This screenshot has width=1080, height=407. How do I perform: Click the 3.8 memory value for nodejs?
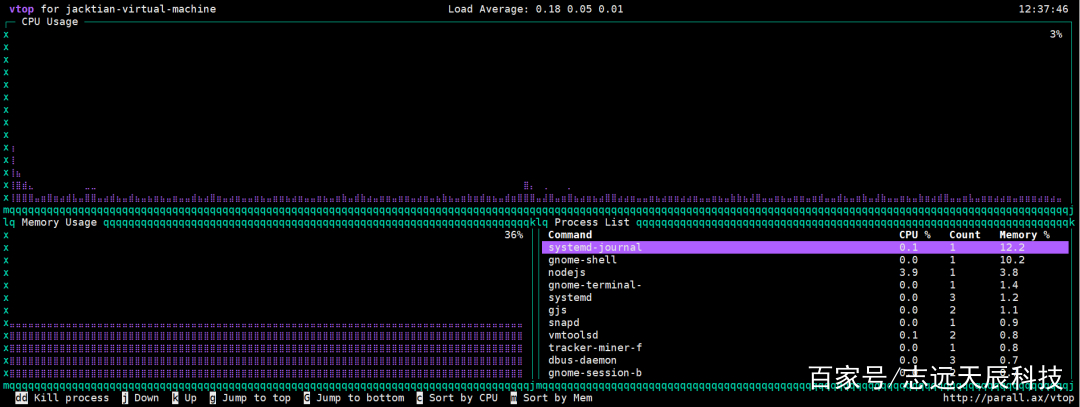click(1009, 273)
